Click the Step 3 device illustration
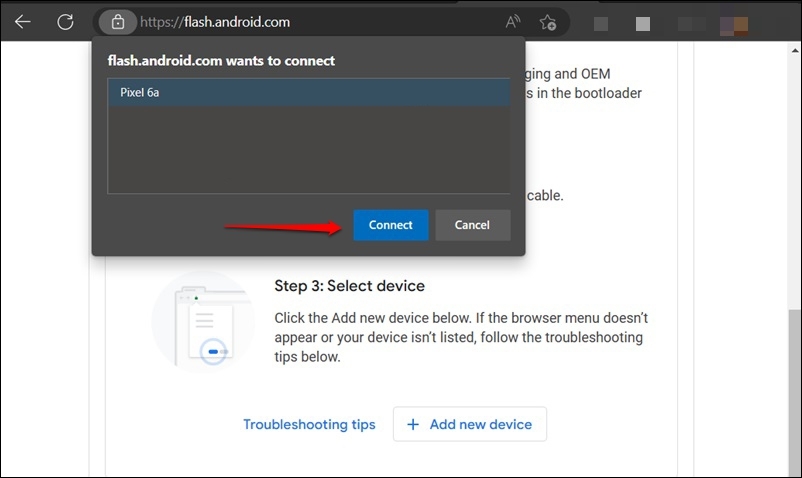This screenshot has width=802, height=478. coord(203,322)
